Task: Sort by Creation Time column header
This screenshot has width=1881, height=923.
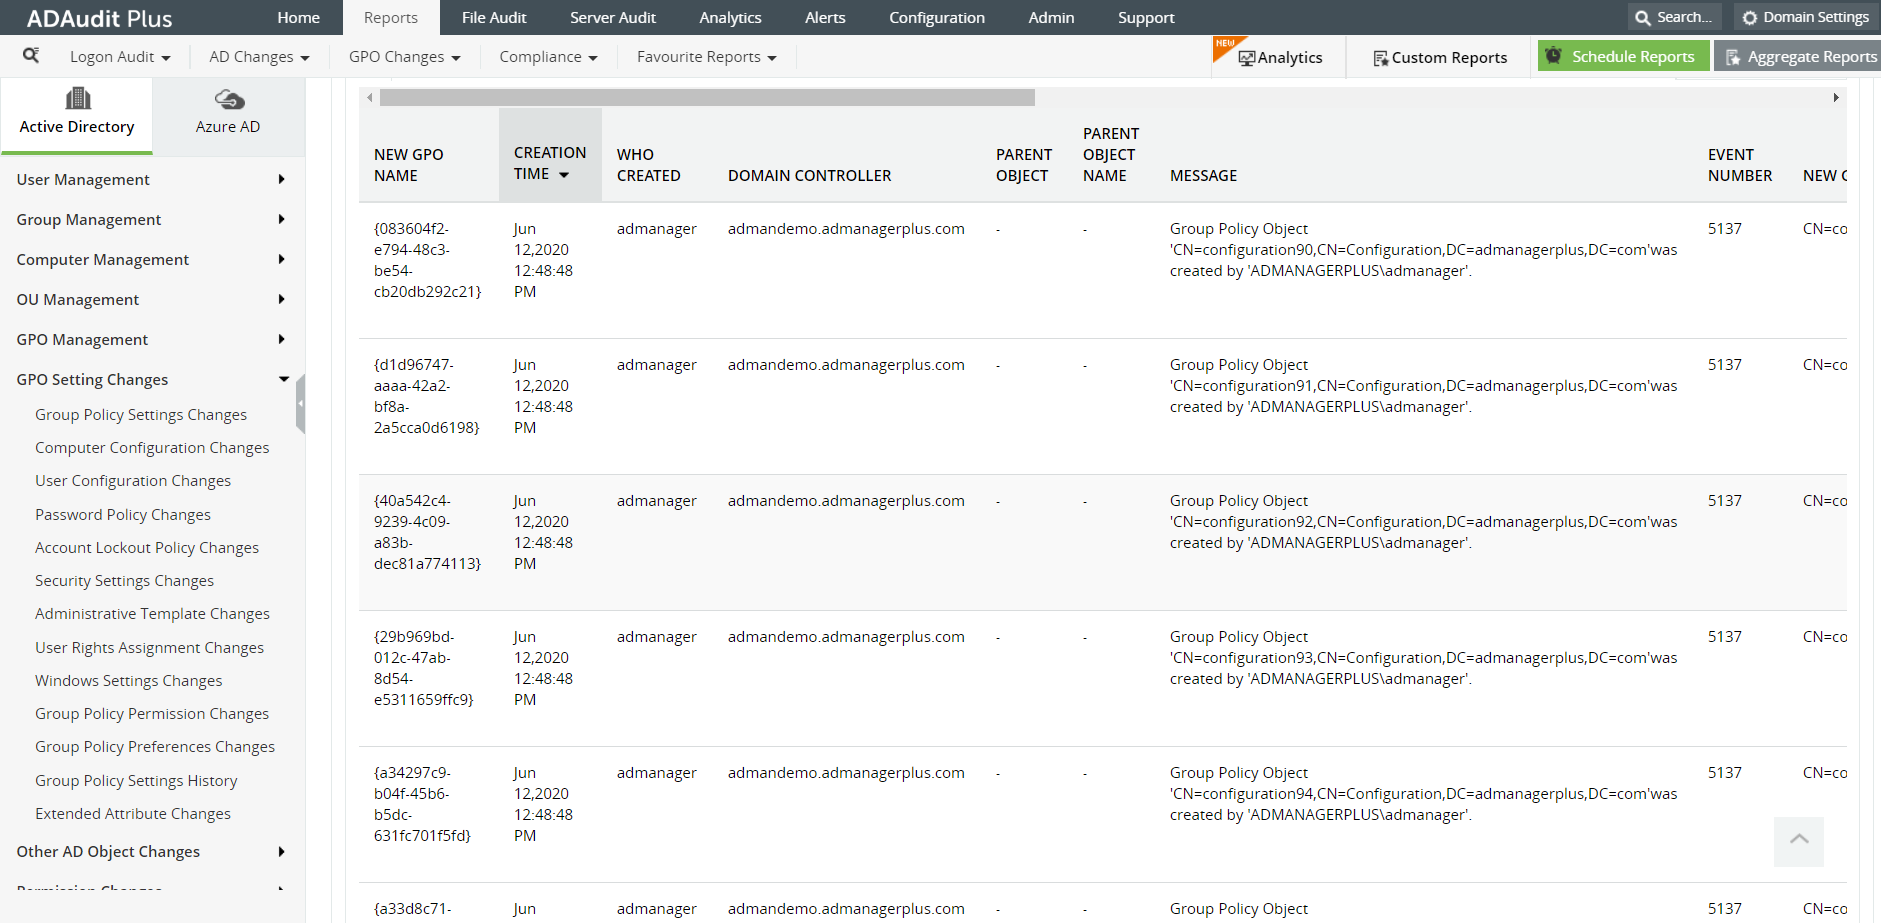Action: [549, 163]
